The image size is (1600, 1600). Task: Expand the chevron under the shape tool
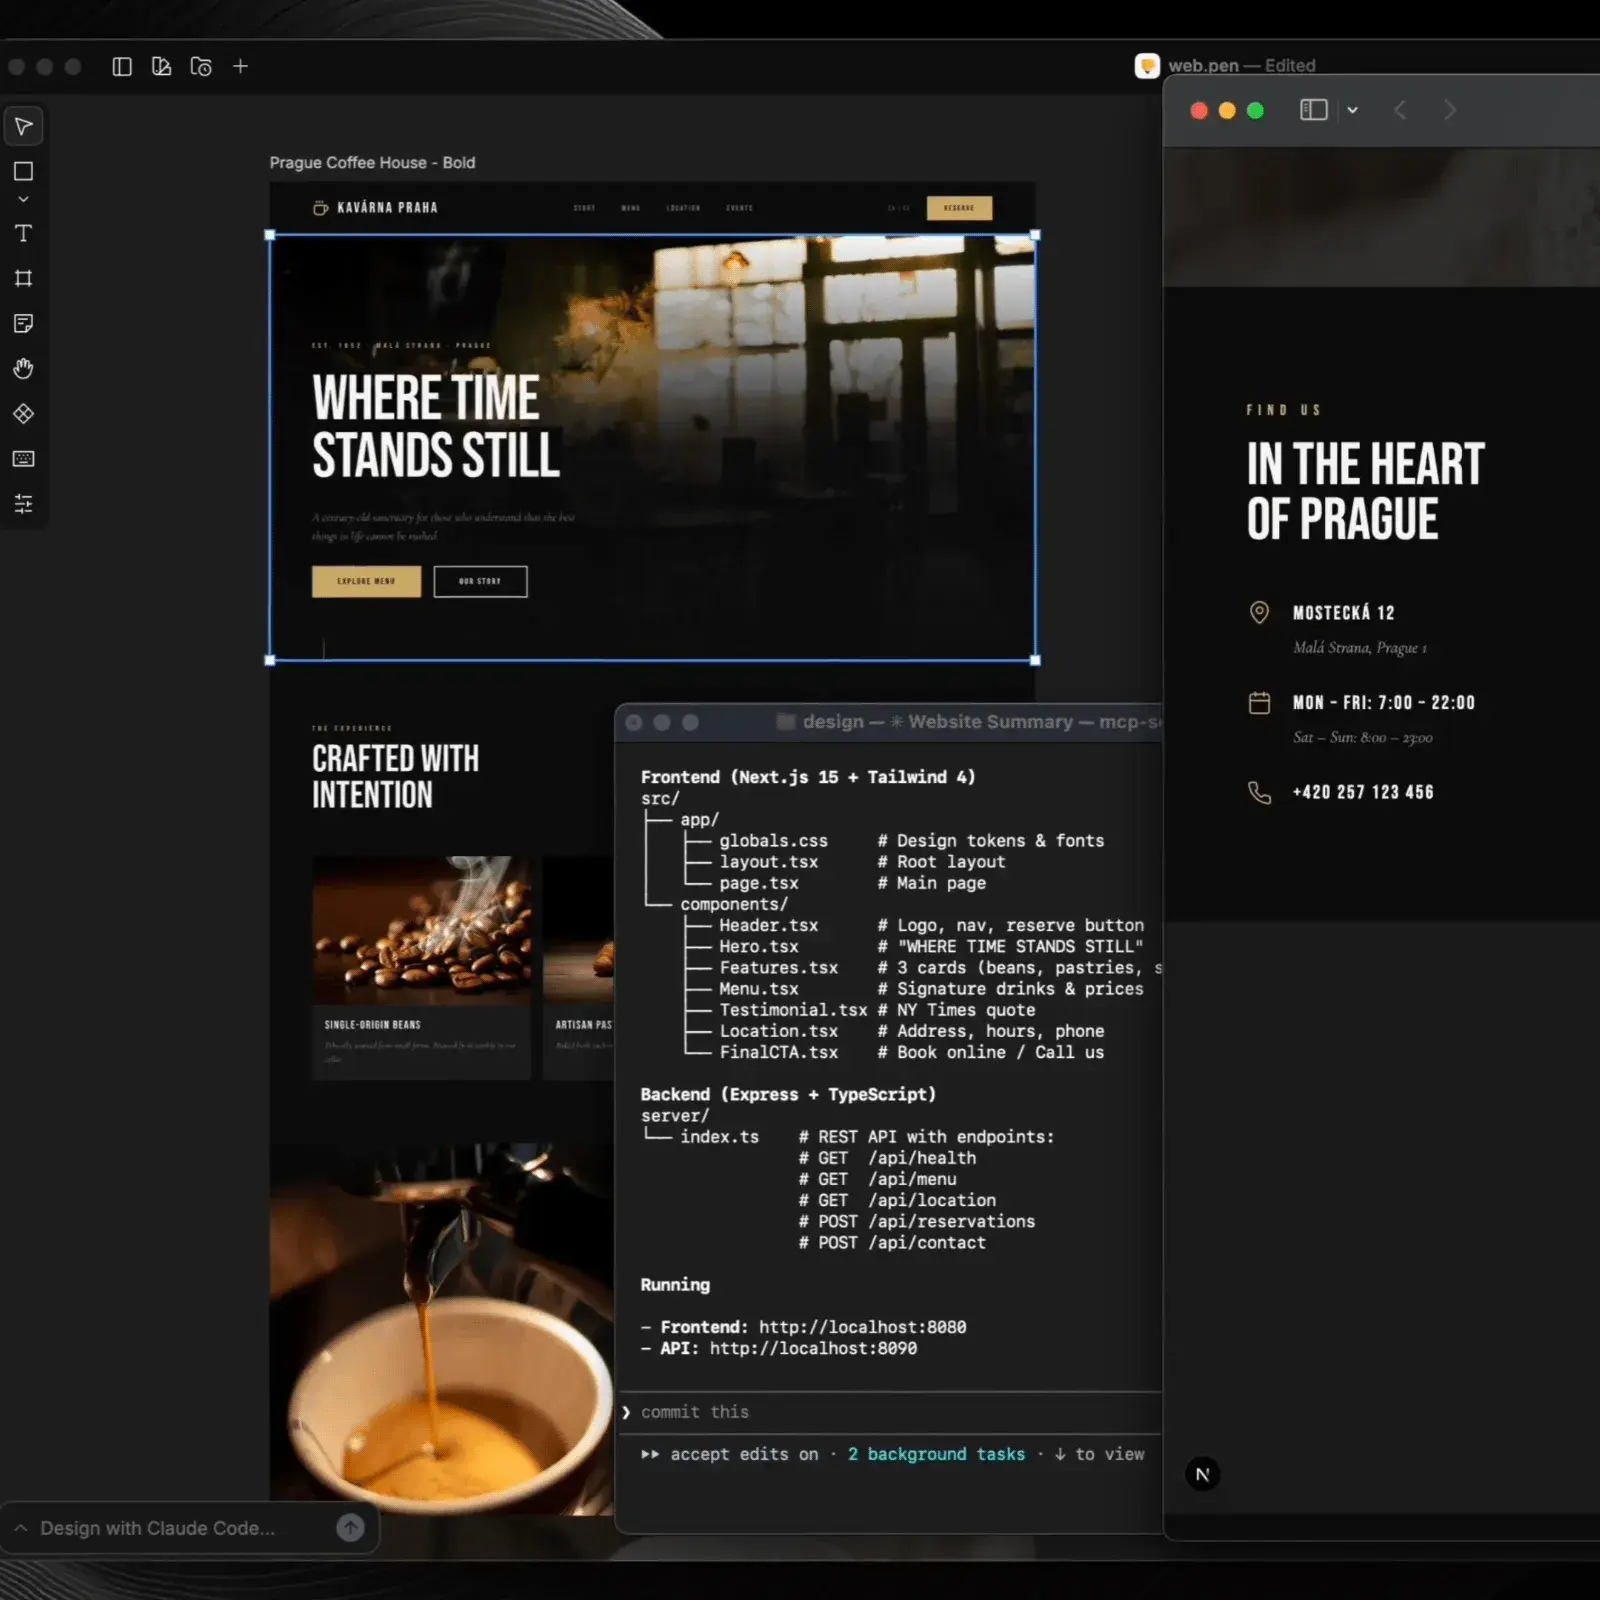tap(24, 198)
